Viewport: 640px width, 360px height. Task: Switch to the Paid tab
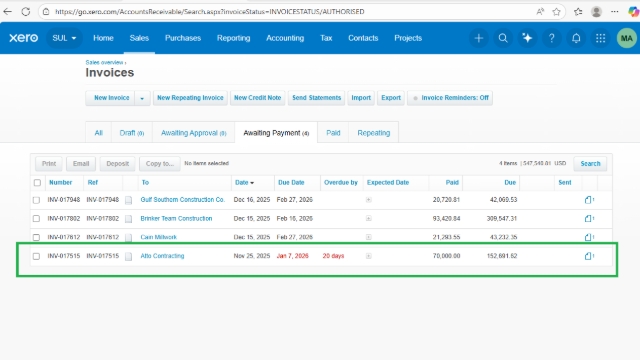pyautogui.click(x=333, y=133)
